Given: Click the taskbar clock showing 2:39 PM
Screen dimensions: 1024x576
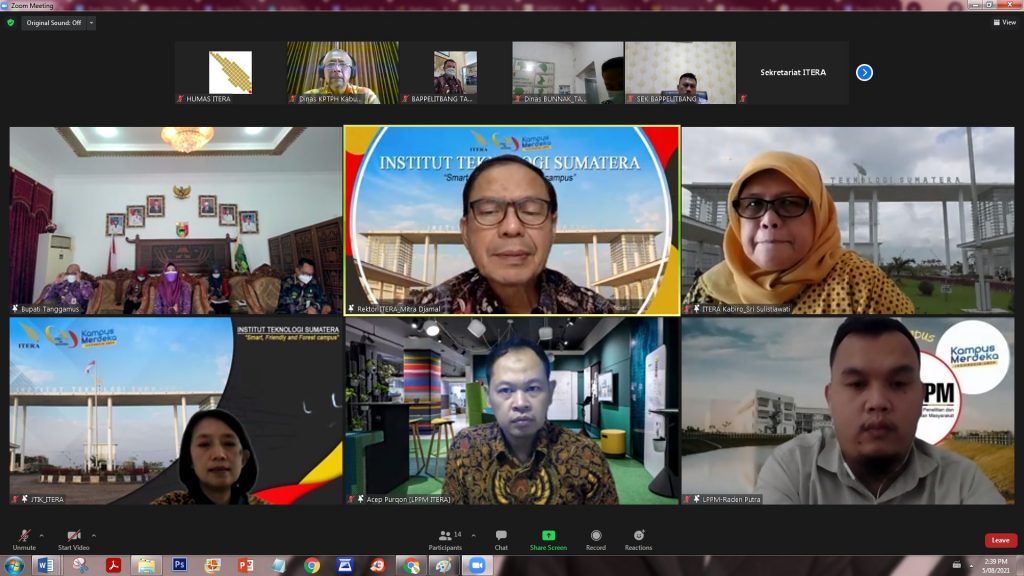Looking at the screenshot, I should click(x=996, y=566).
